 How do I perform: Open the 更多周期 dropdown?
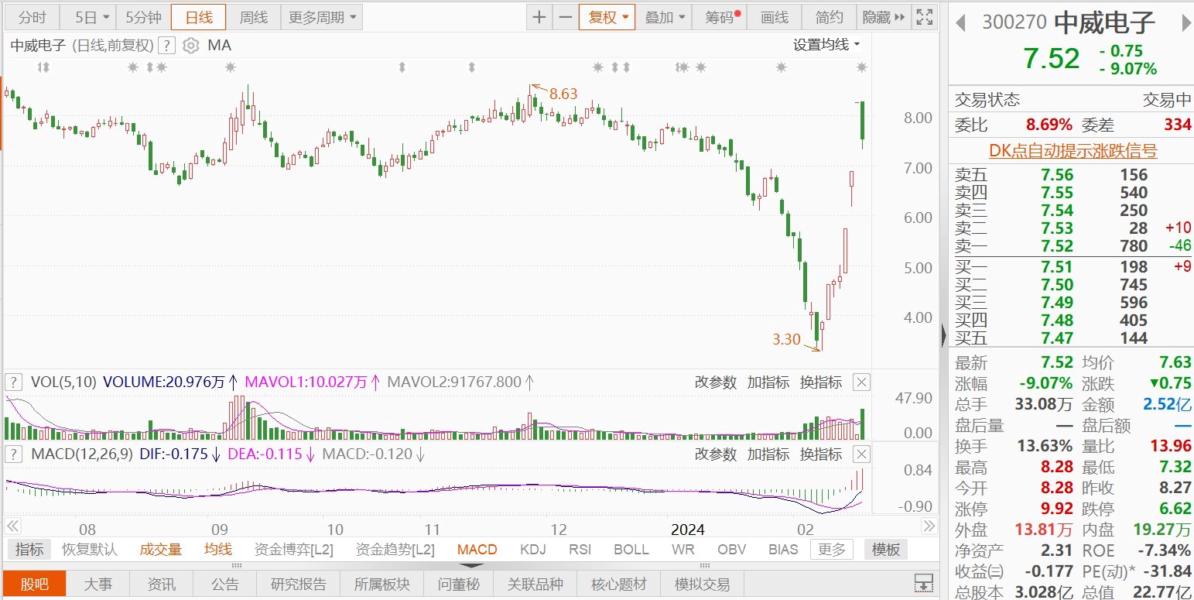click(x=322, y=18)
